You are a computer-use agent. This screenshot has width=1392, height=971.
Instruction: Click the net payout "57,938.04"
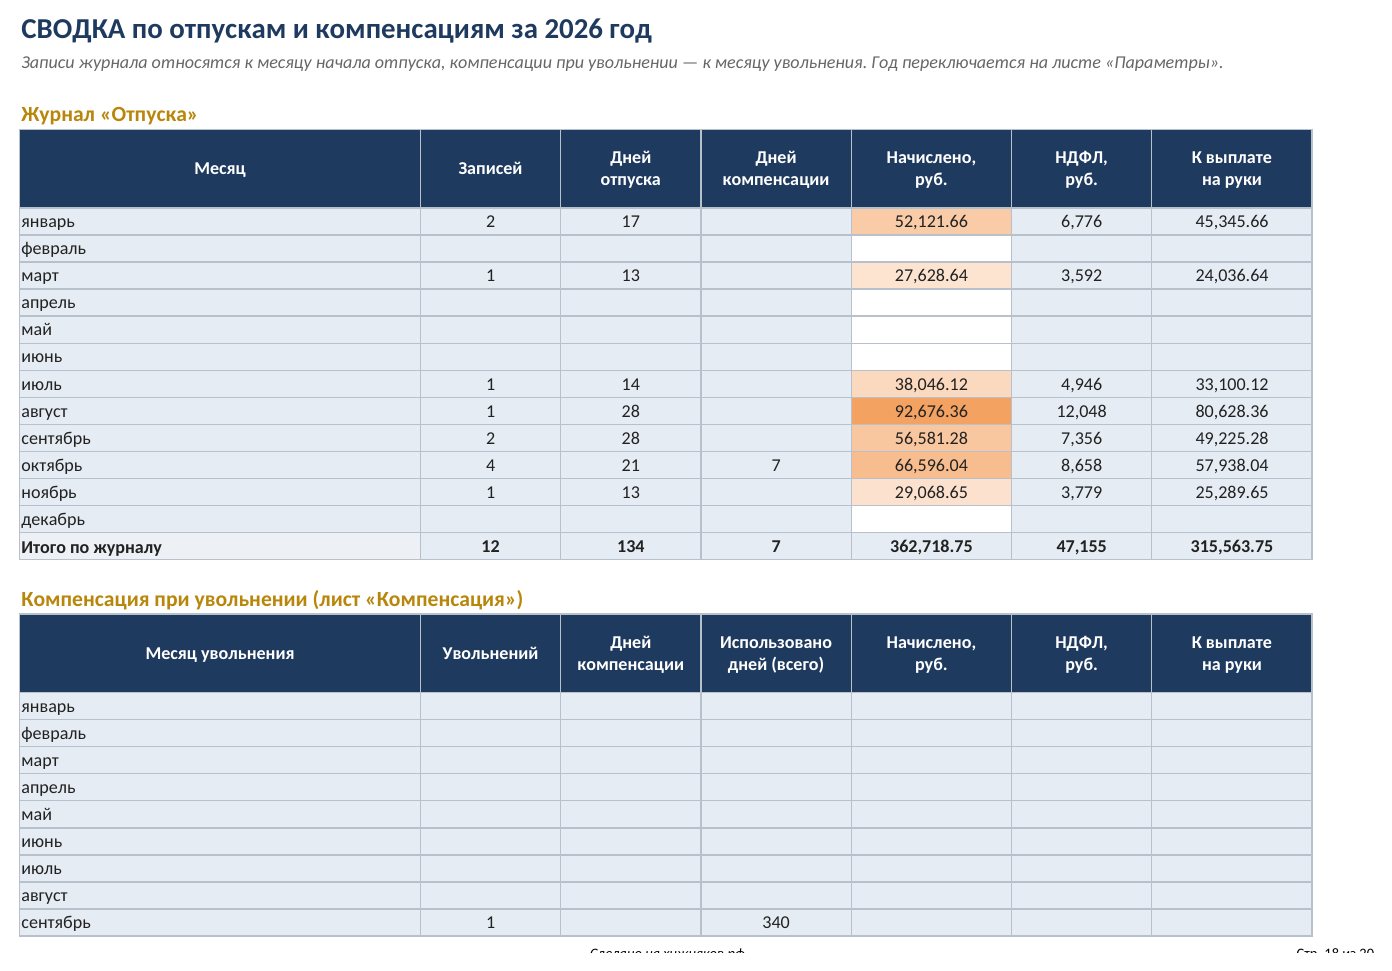(1231, 465)
